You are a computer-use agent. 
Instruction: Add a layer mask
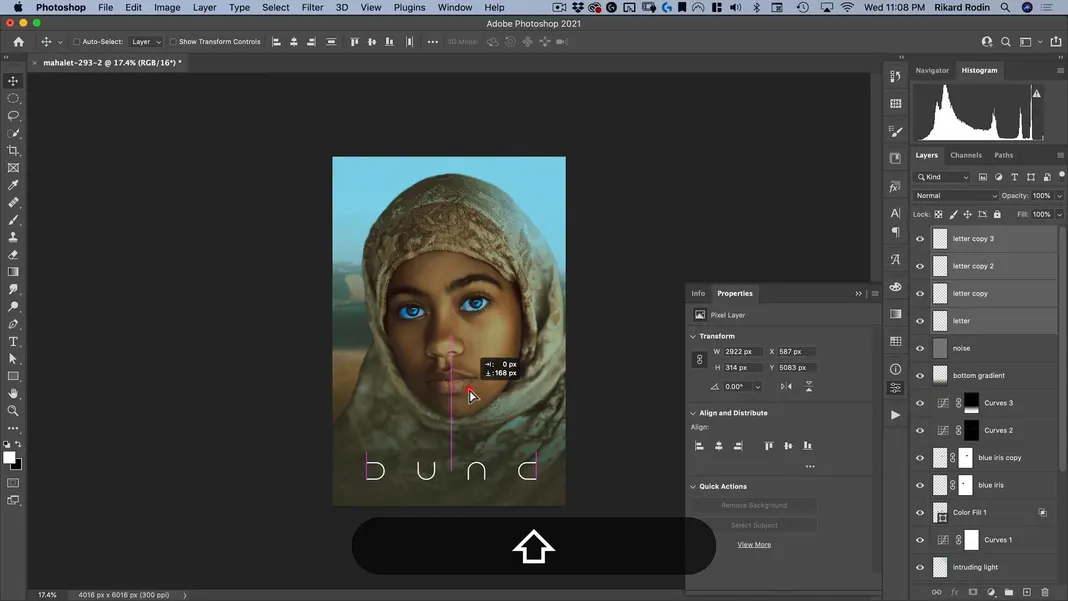pyautogui.click(x=973, y=592)
